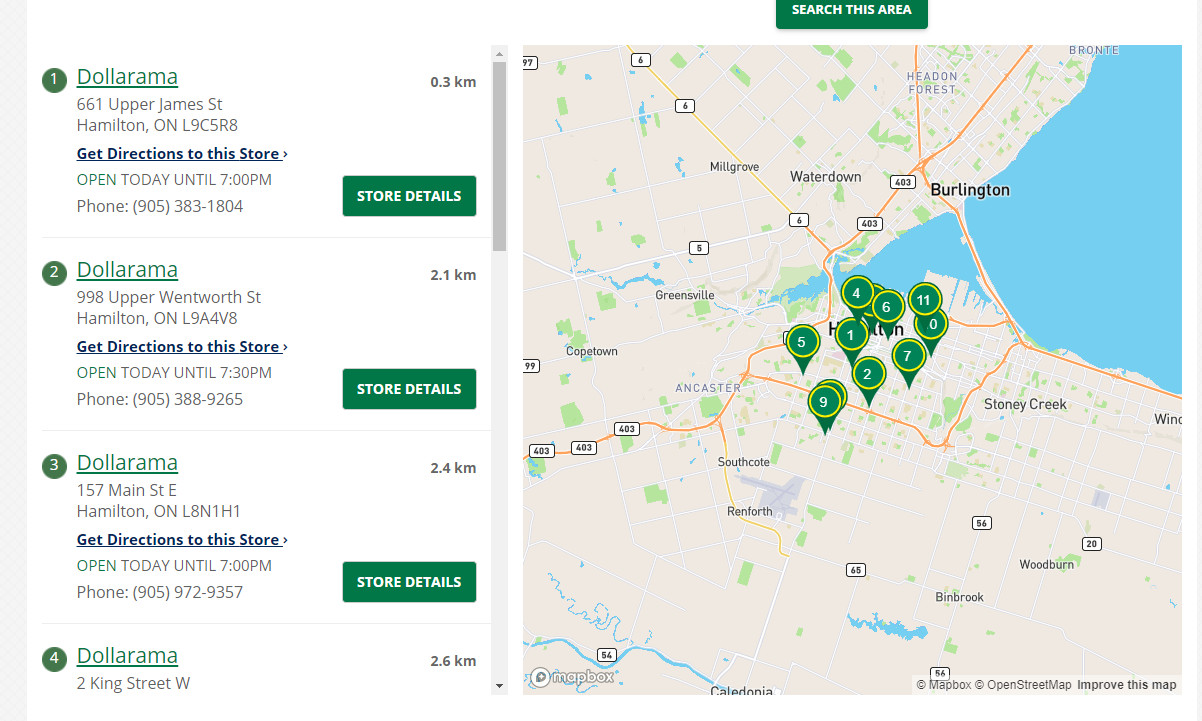Click Get Directions for the Upper Wentworth store

(x=182, y=346)
